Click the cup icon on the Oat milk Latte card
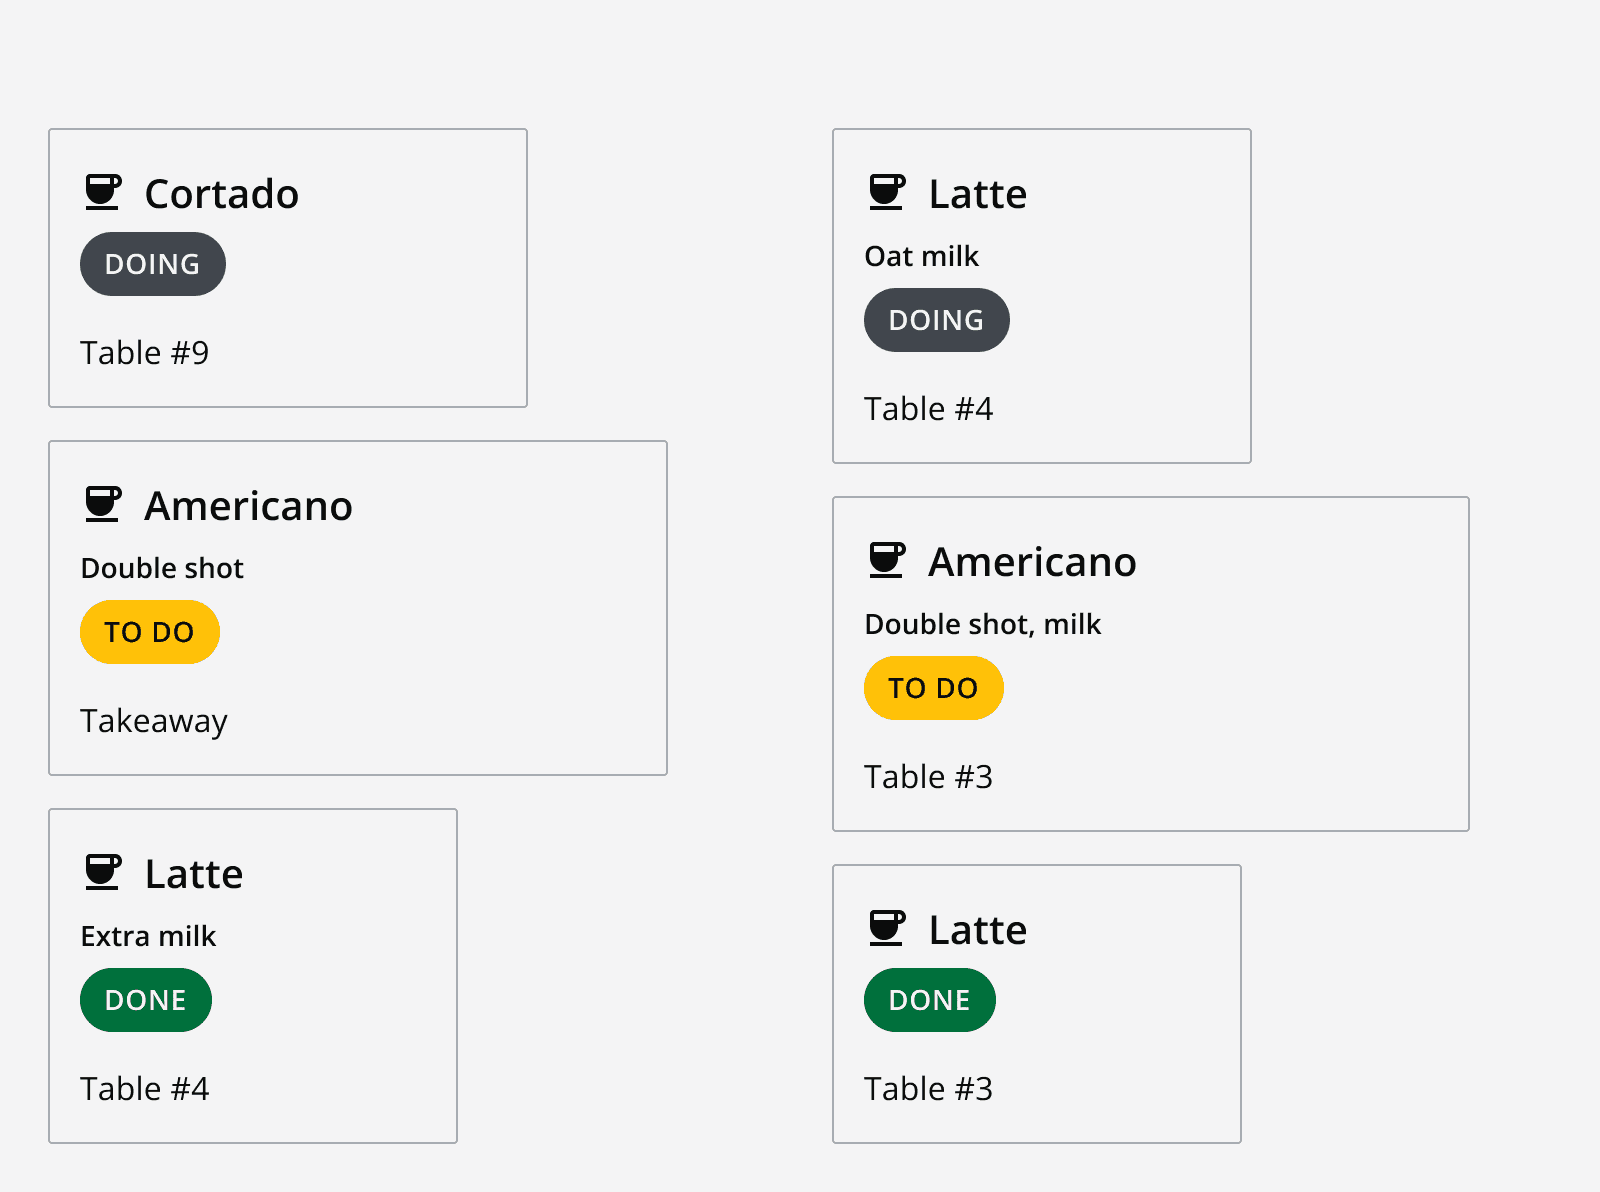Viewport: 1600px width, 1192px height. pyautogui.click(x=887, y=192)
